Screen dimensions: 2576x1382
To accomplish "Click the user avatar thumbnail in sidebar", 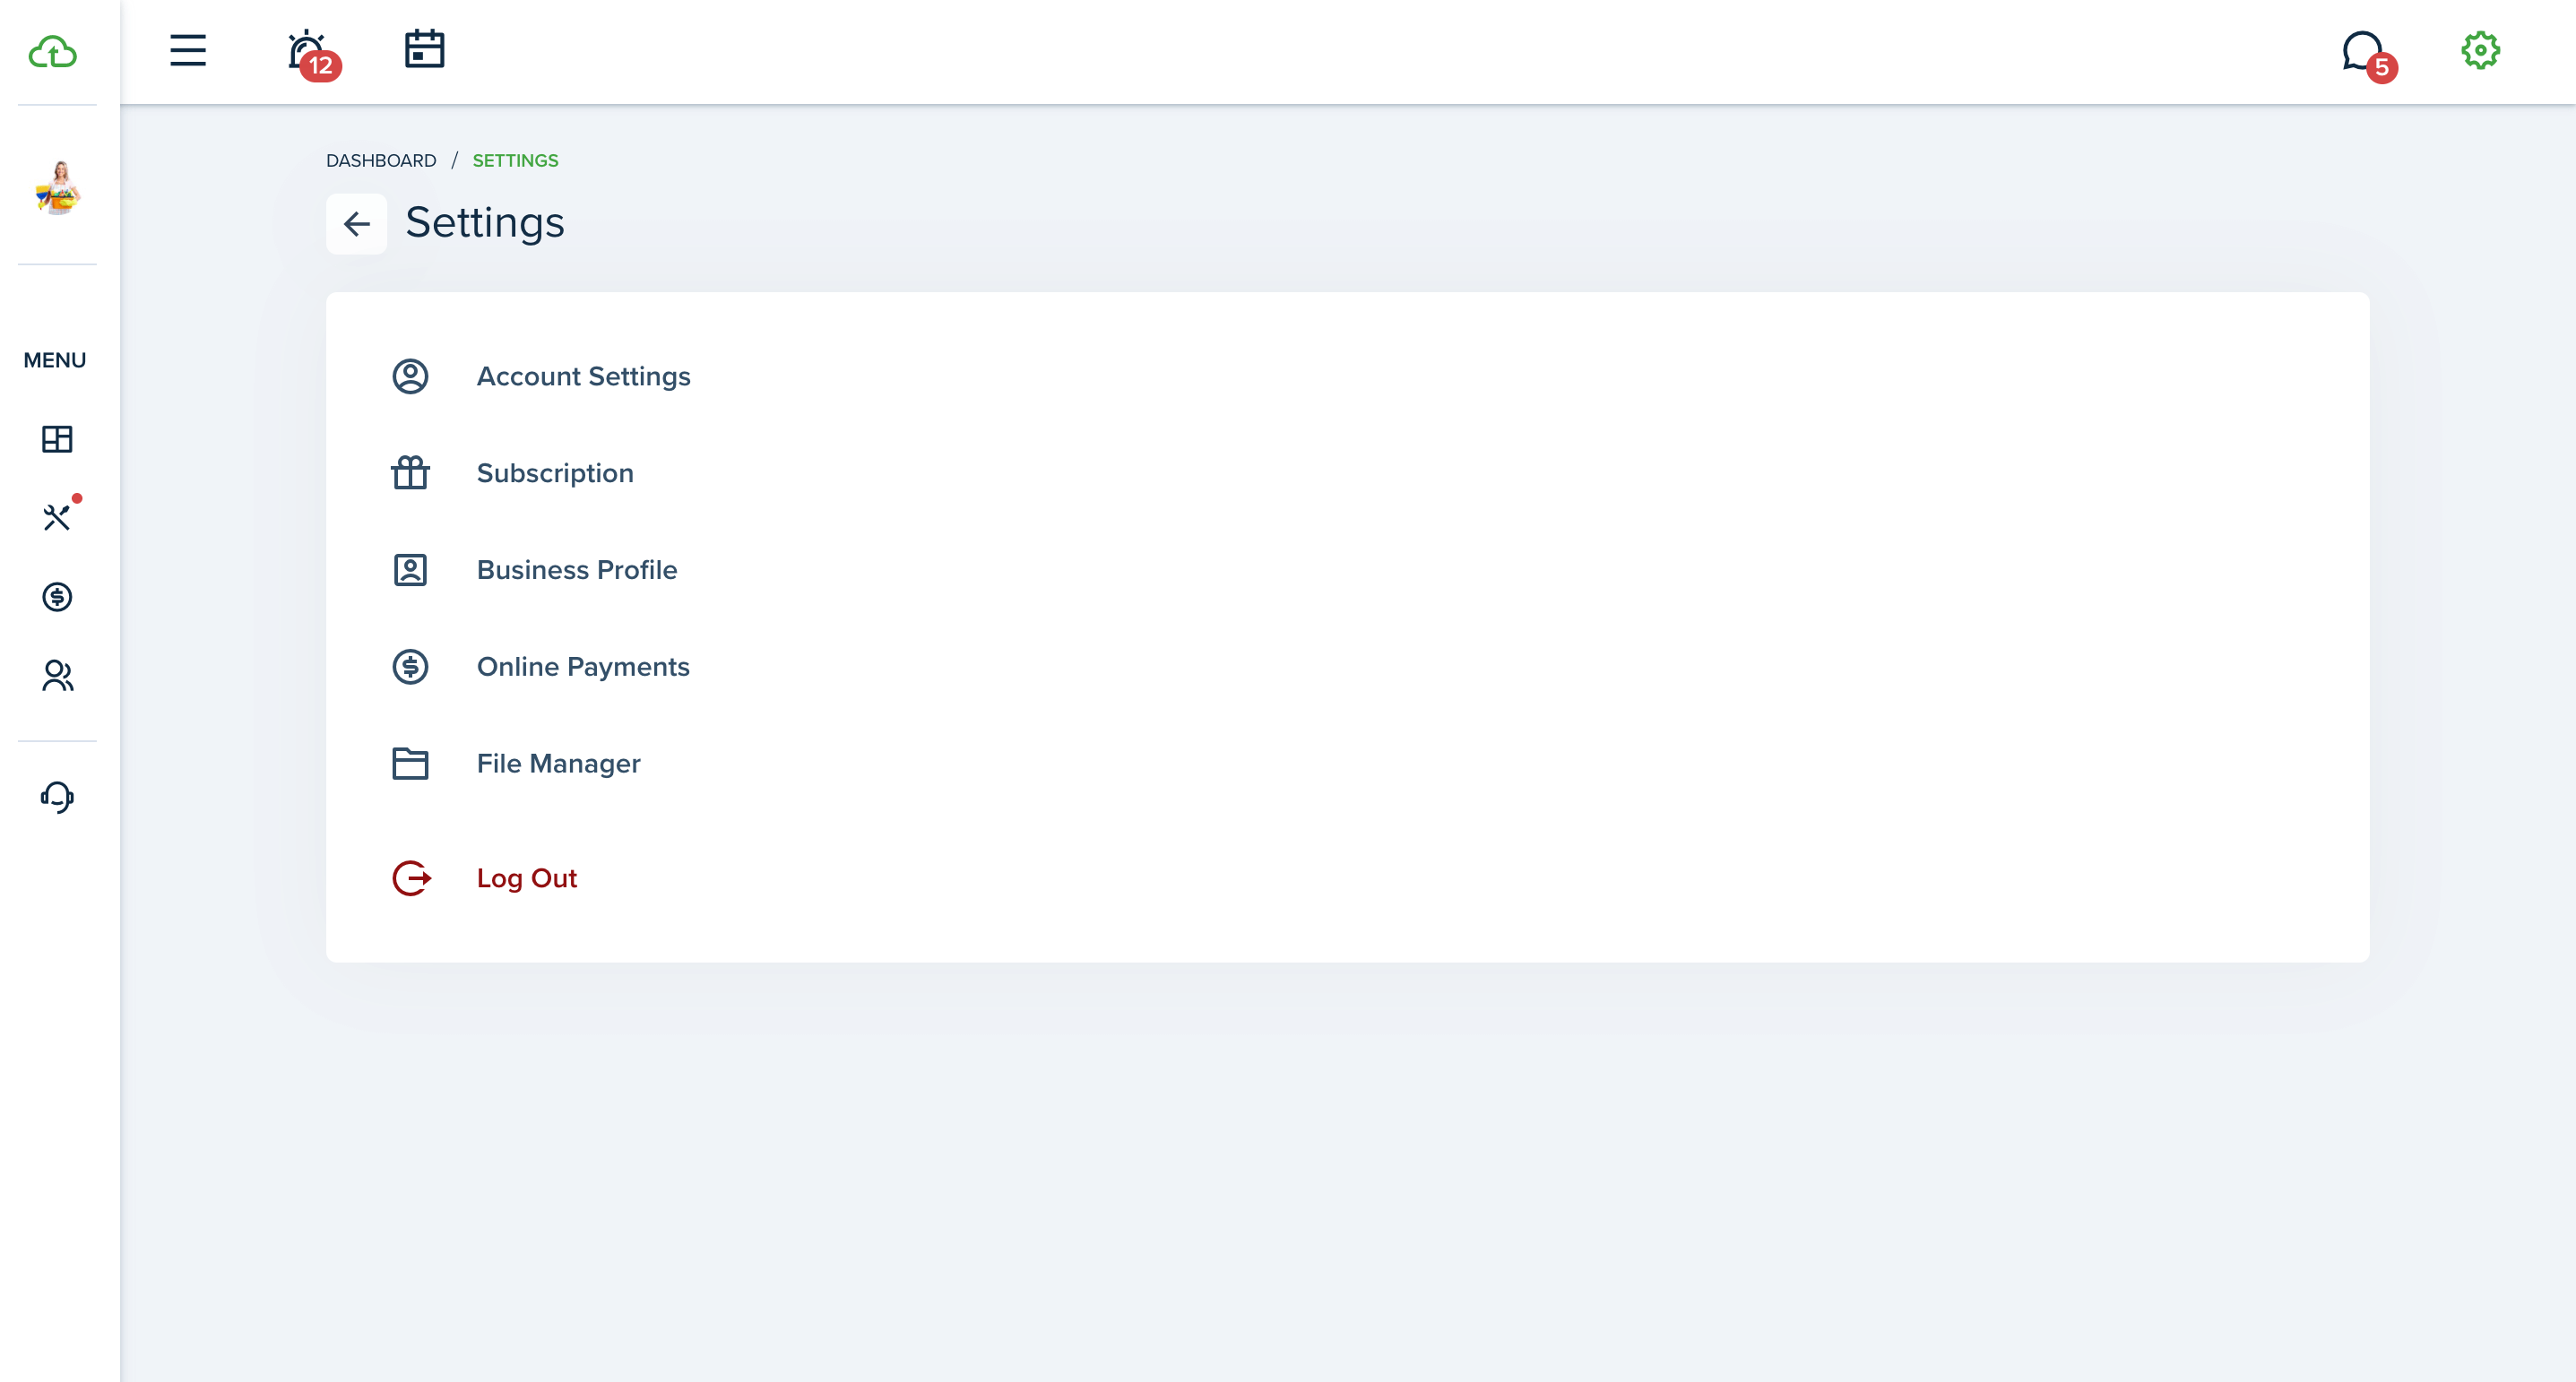I will (x=58, y=187).
